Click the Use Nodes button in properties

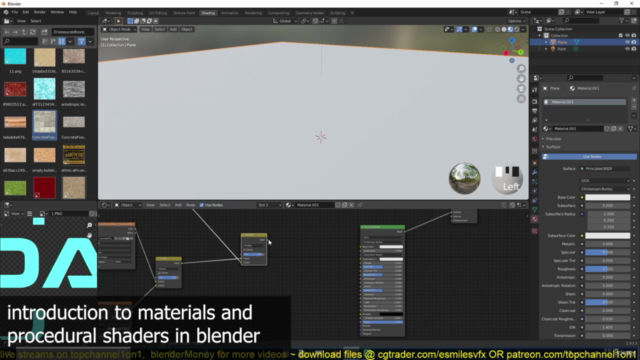pos(589,157)
